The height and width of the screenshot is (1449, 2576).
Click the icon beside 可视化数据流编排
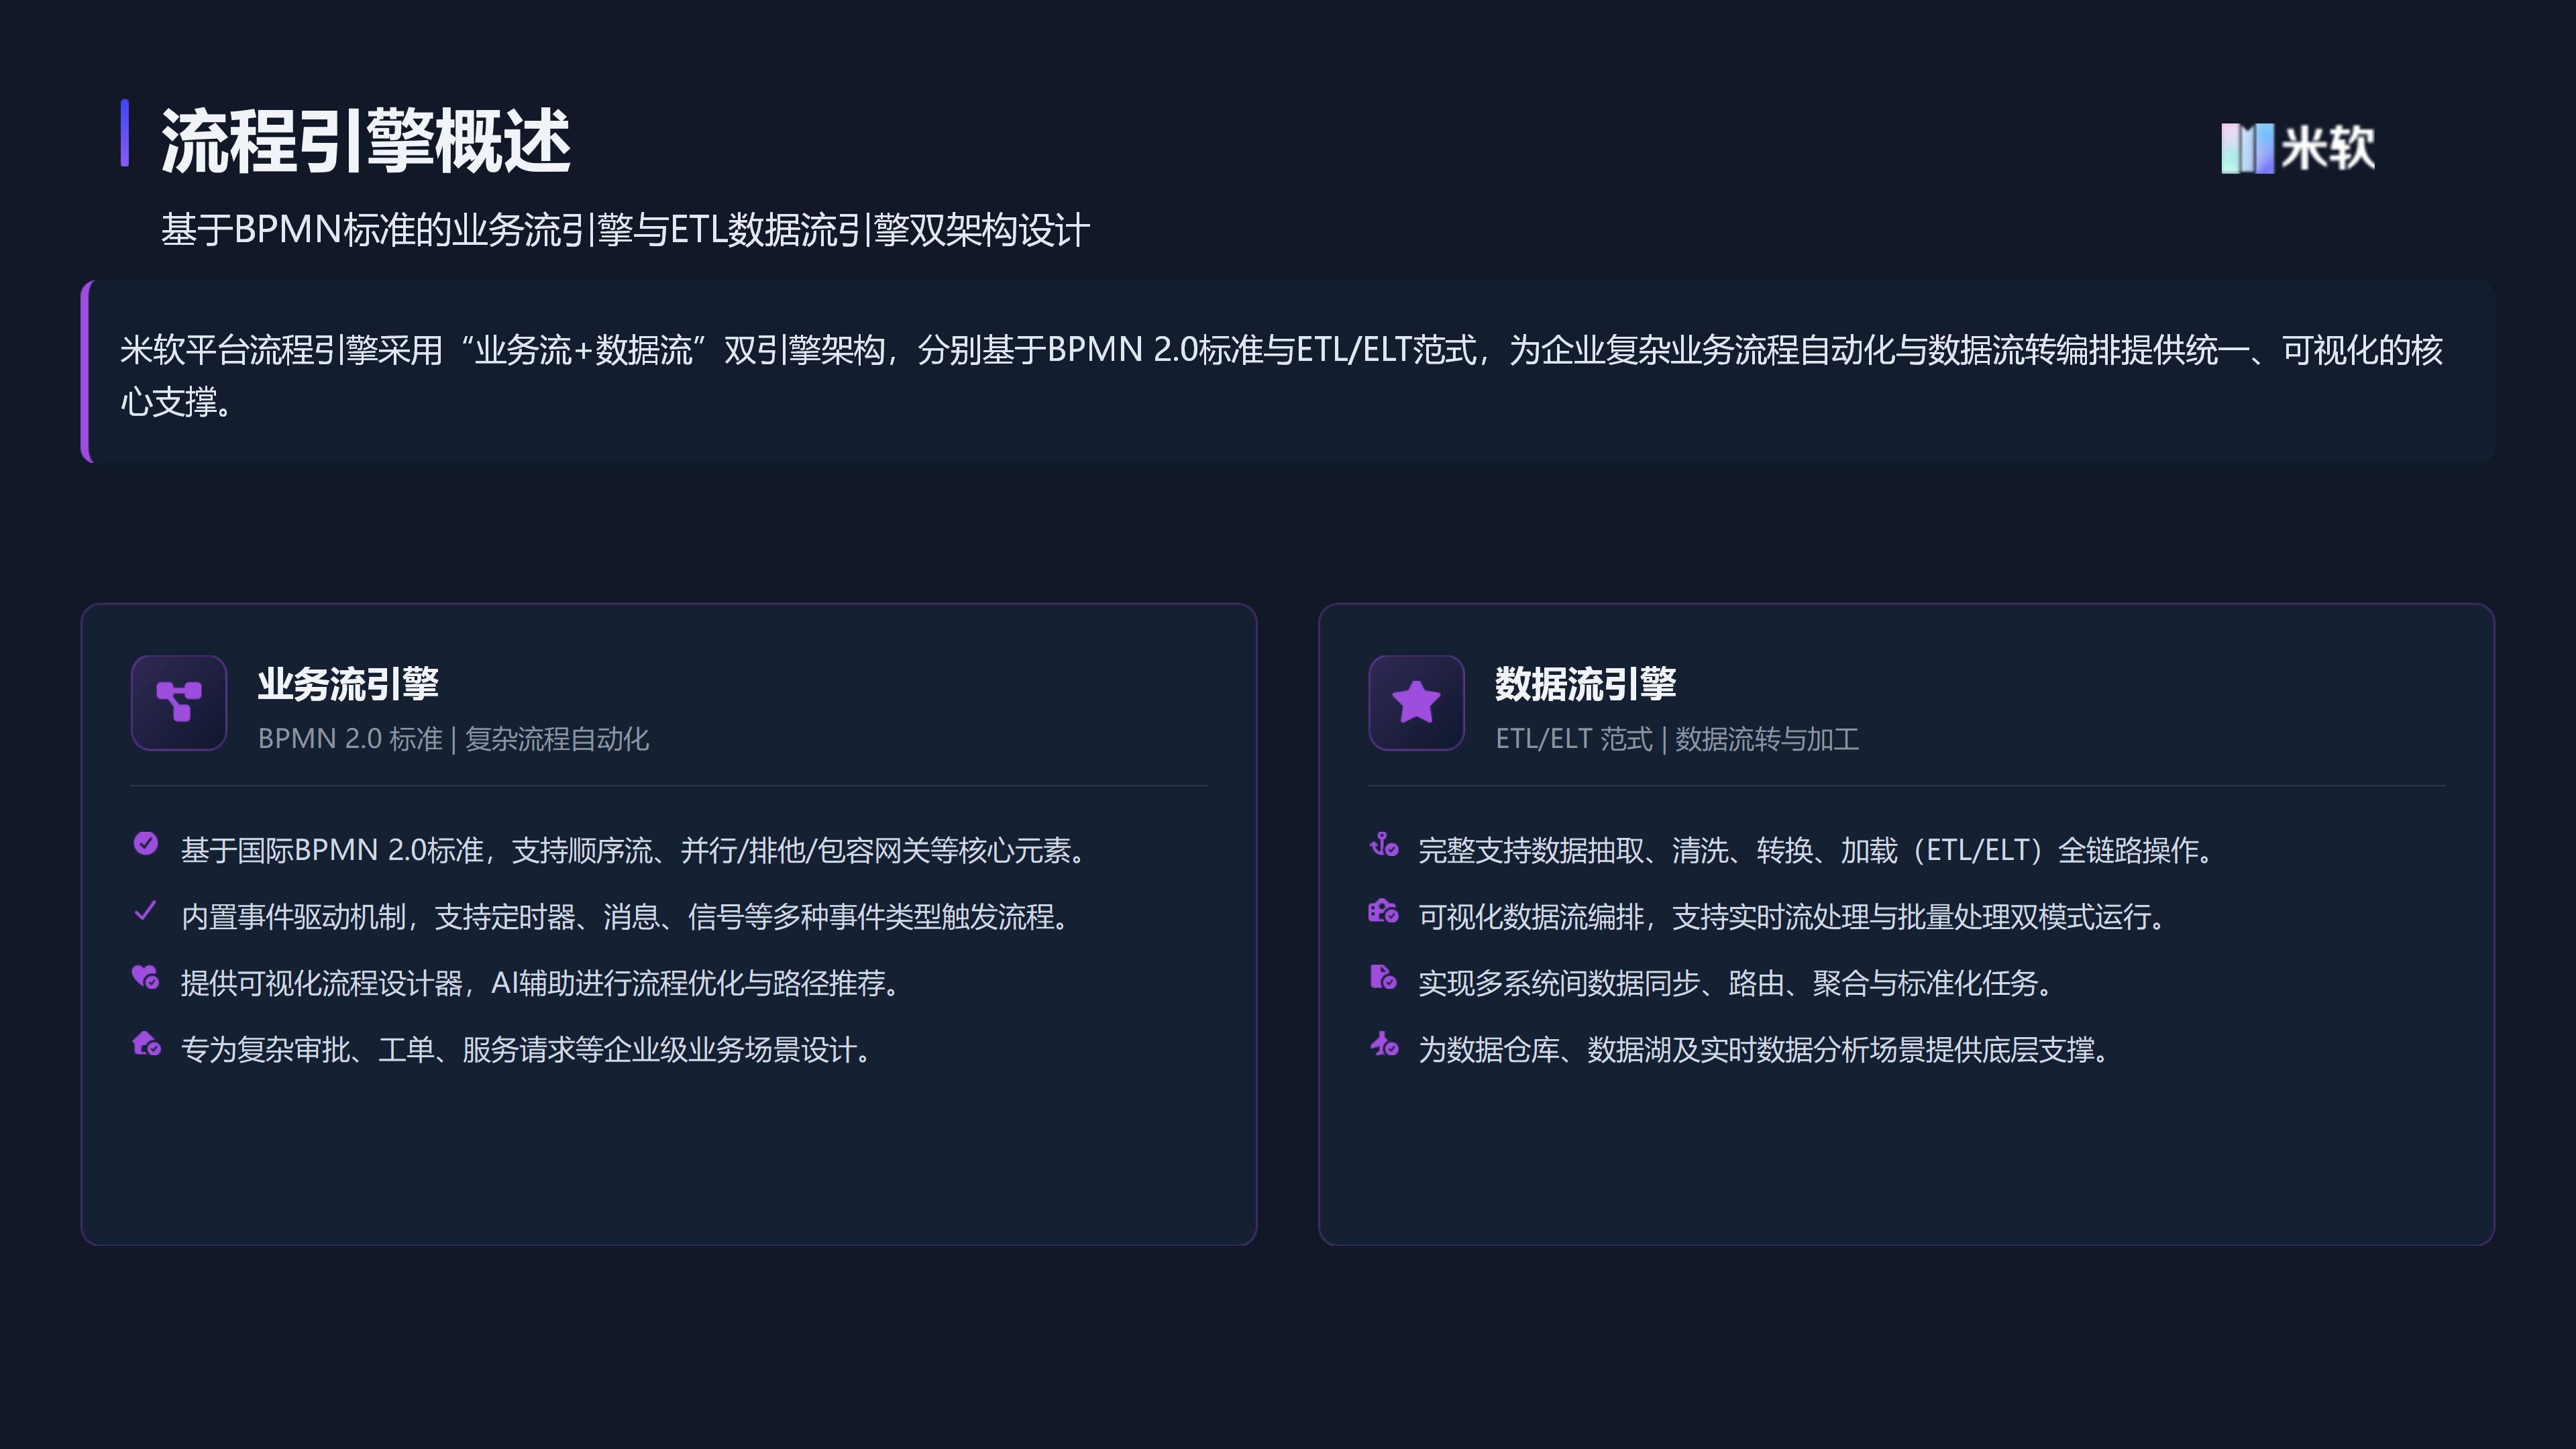coord(1384,911)
